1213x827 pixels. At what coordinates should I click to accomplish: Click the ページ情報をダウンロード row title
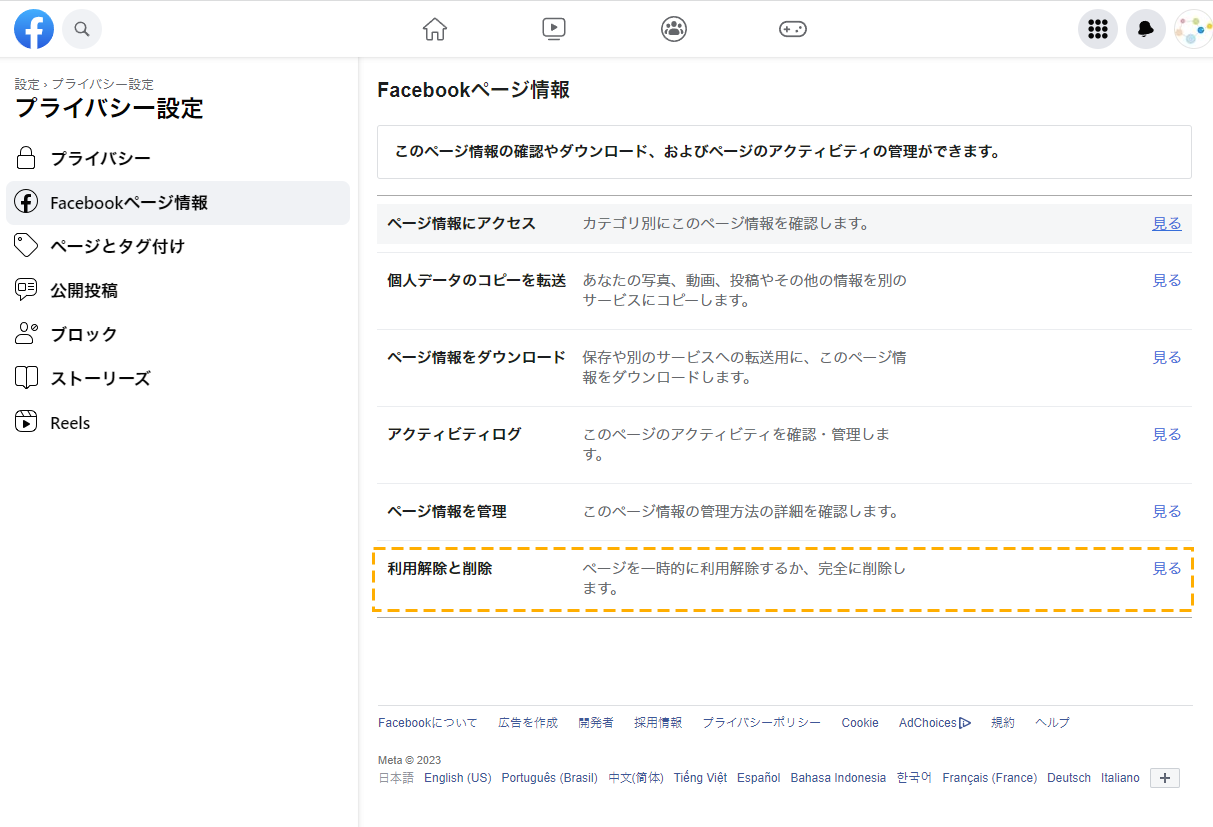pos(476,357)
